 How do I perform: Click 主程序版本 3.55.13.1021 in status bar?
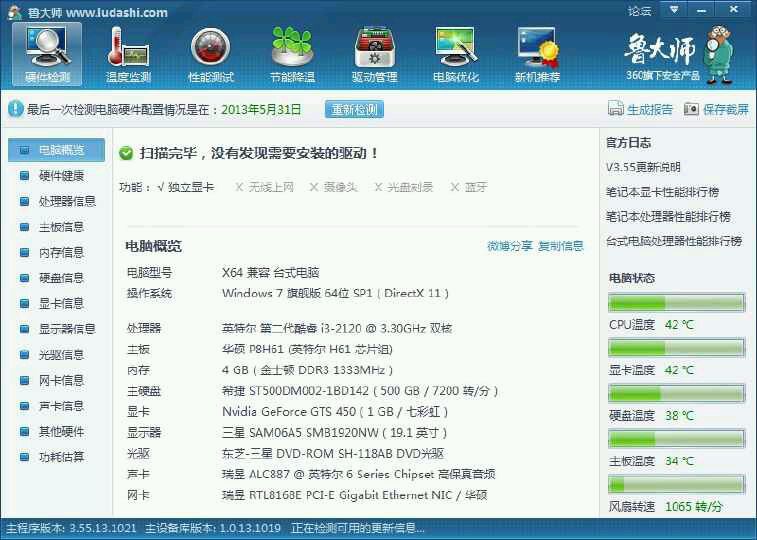tap(71, 528)
